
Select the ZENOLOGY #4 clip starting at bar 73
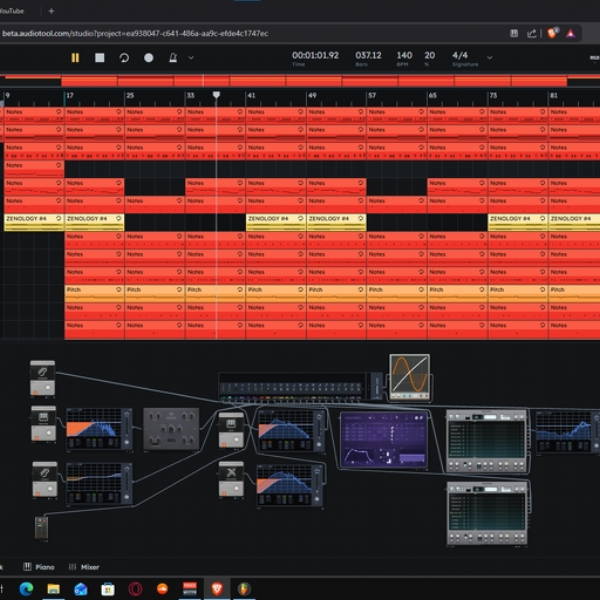(x=518, y=223)
